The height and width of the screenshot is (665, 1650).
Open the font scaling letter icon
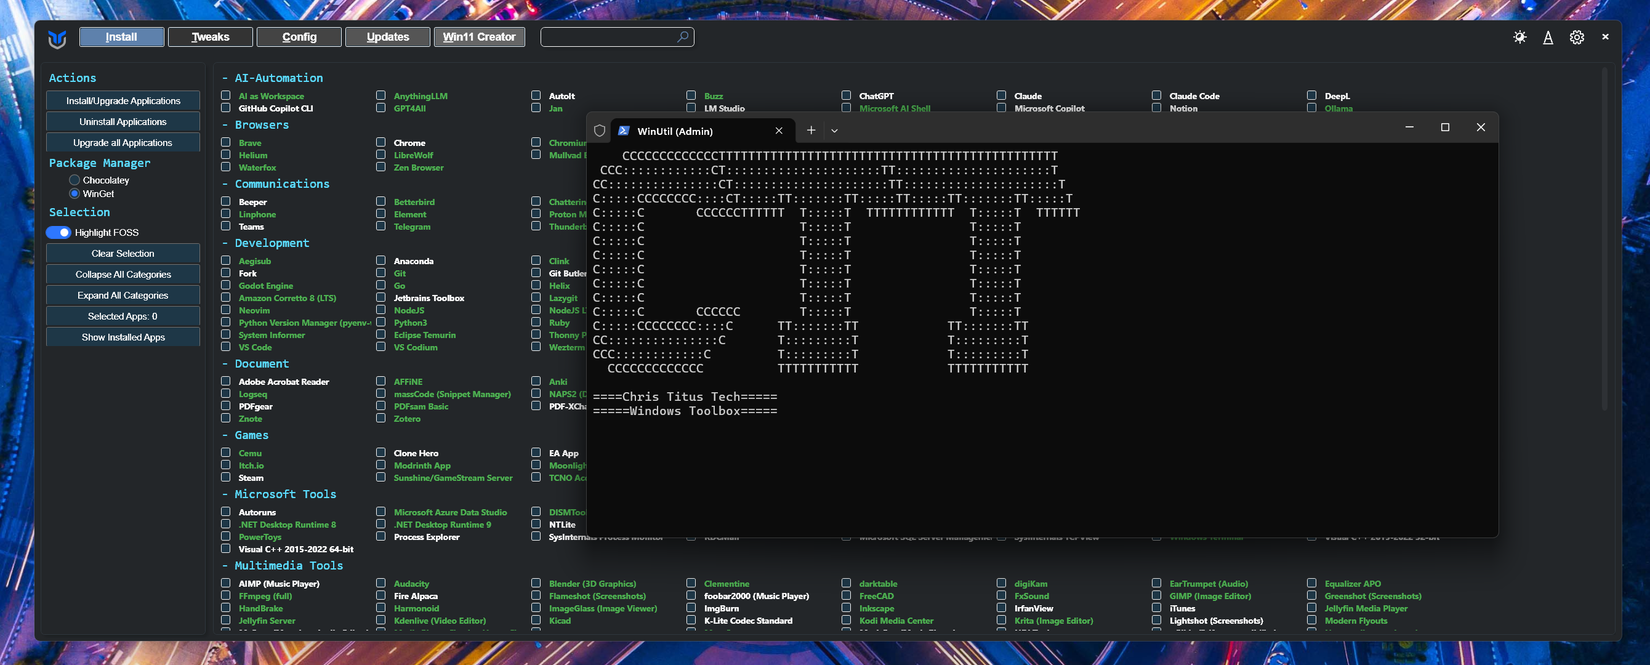1548,37
